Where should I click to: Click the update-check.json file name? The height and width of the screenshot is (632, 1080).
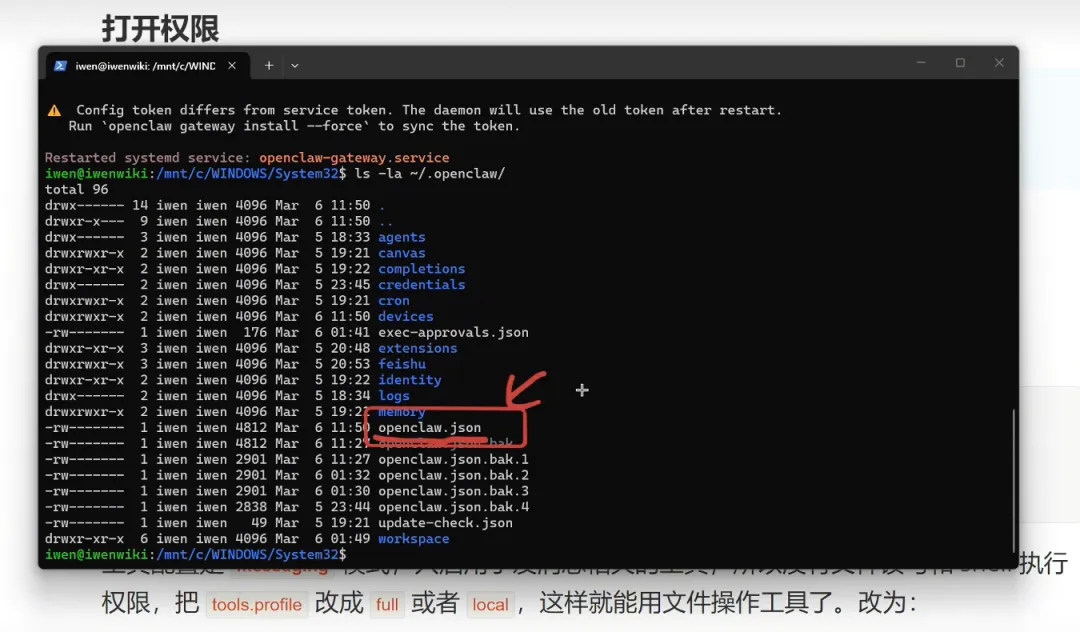[445, 523]
